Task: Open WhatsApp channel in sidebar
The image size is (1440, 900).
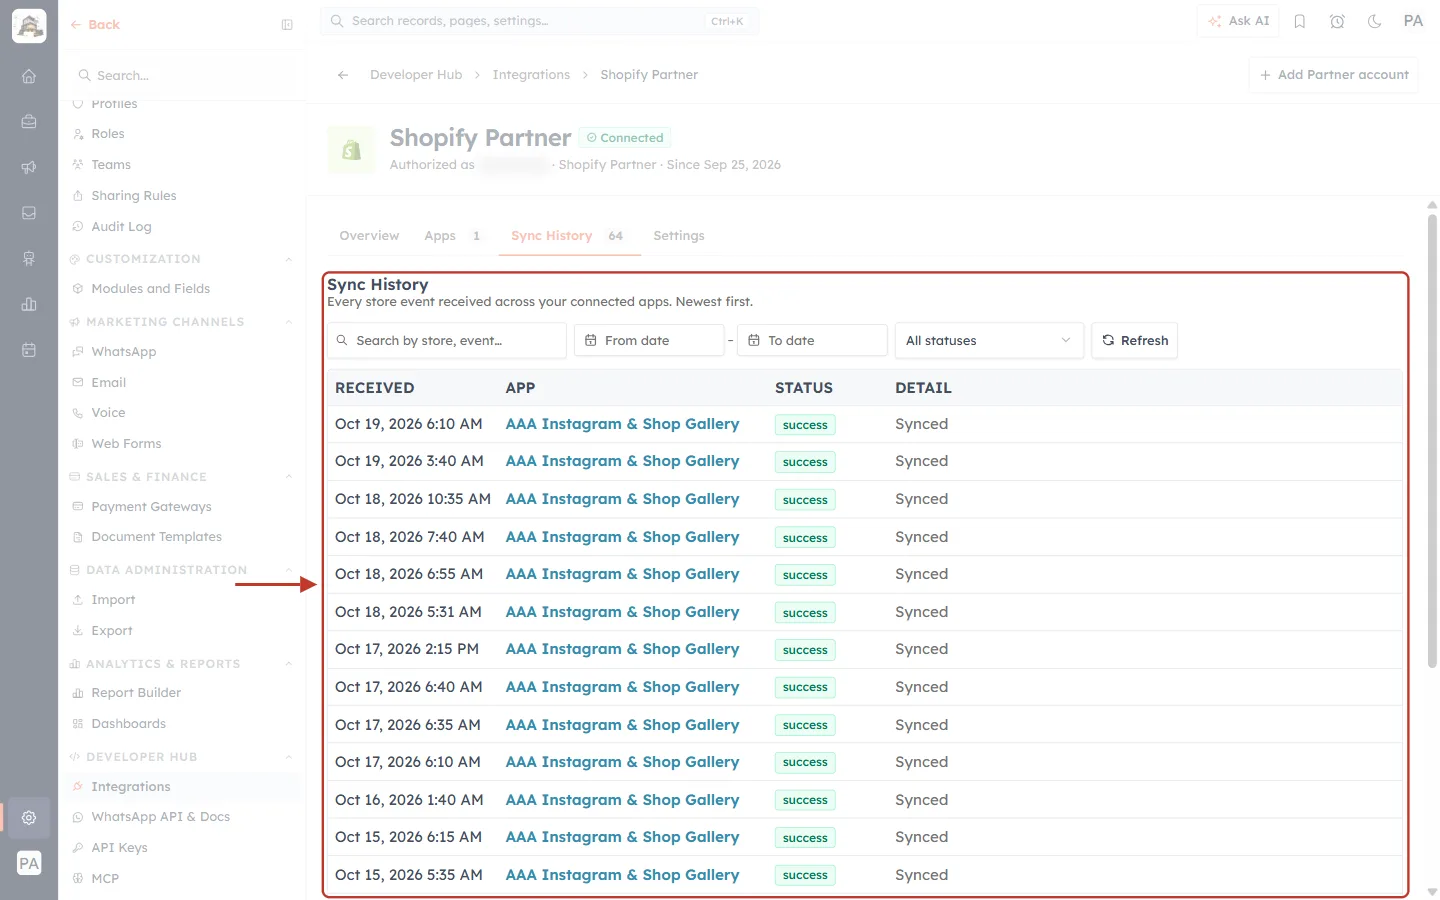Action: pos(124,352)
